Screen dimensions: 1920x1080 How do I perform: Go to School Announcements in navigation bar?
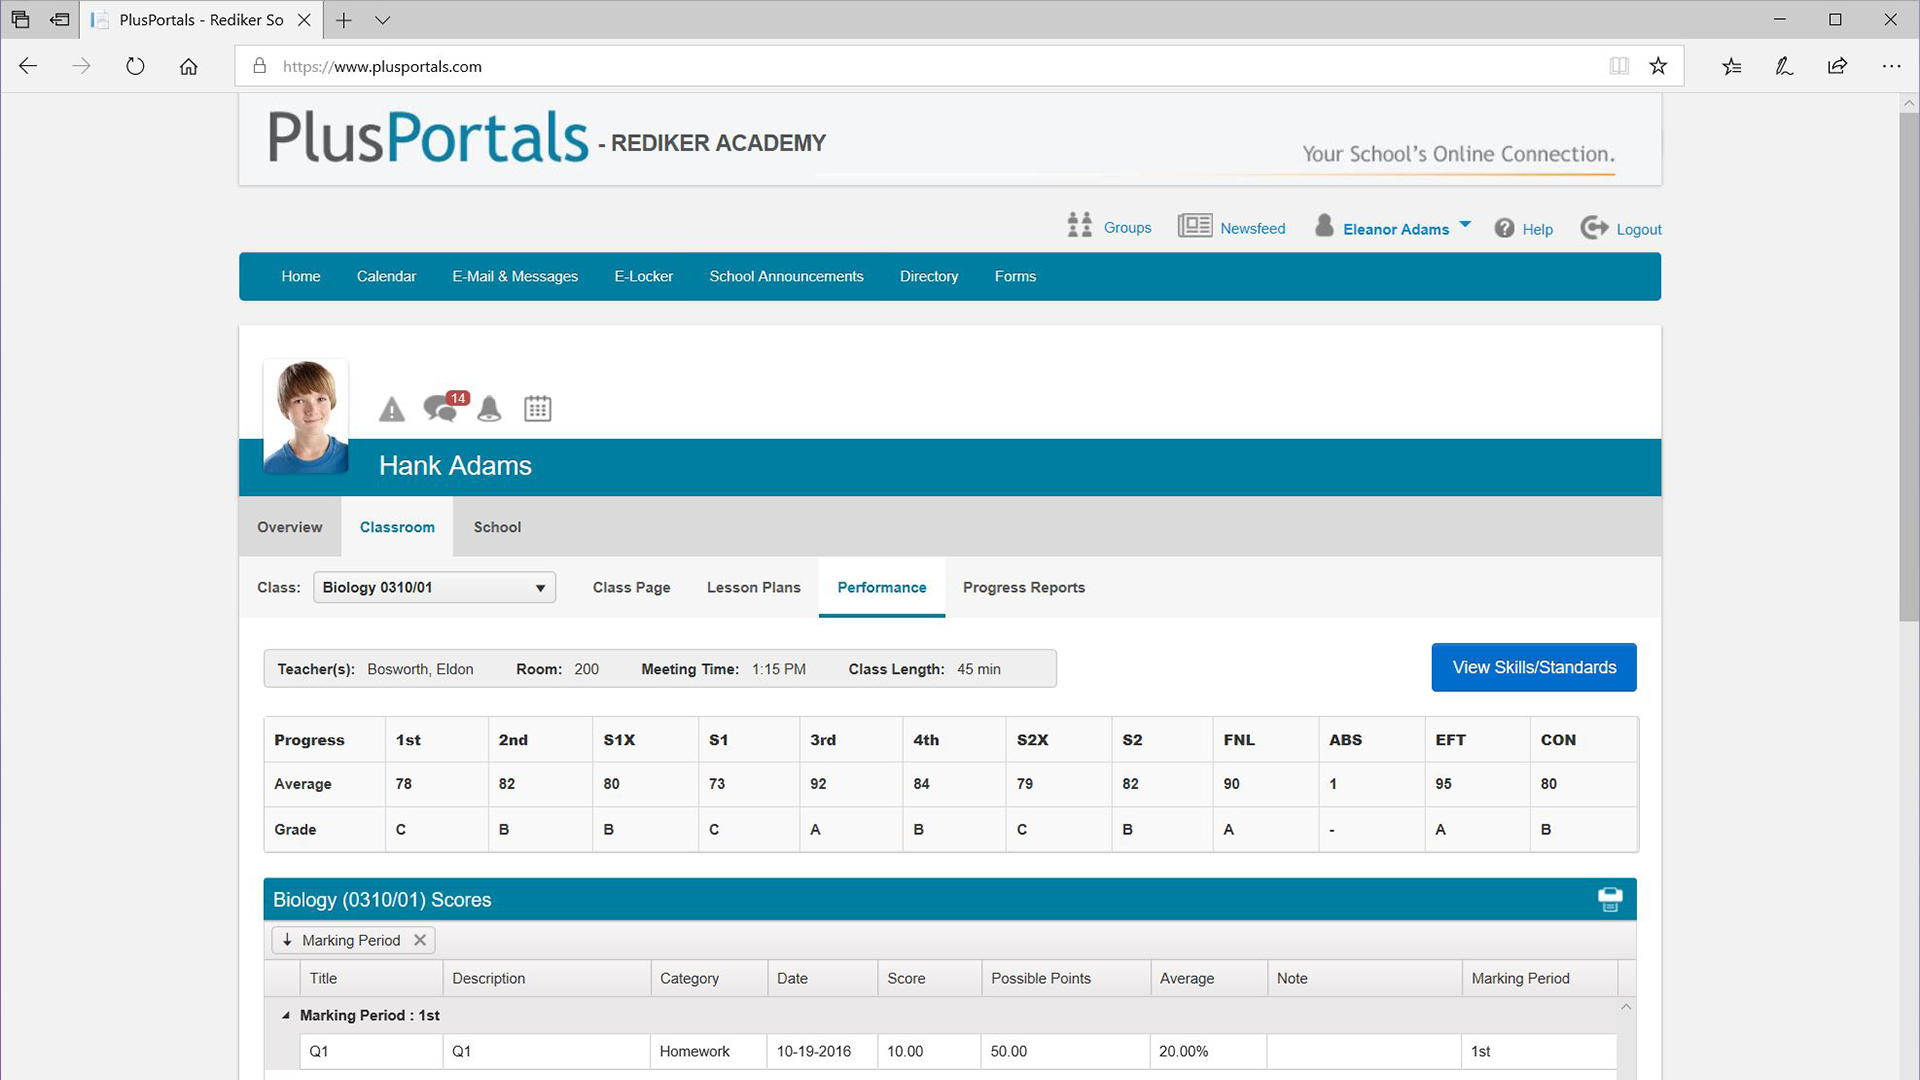786,276
